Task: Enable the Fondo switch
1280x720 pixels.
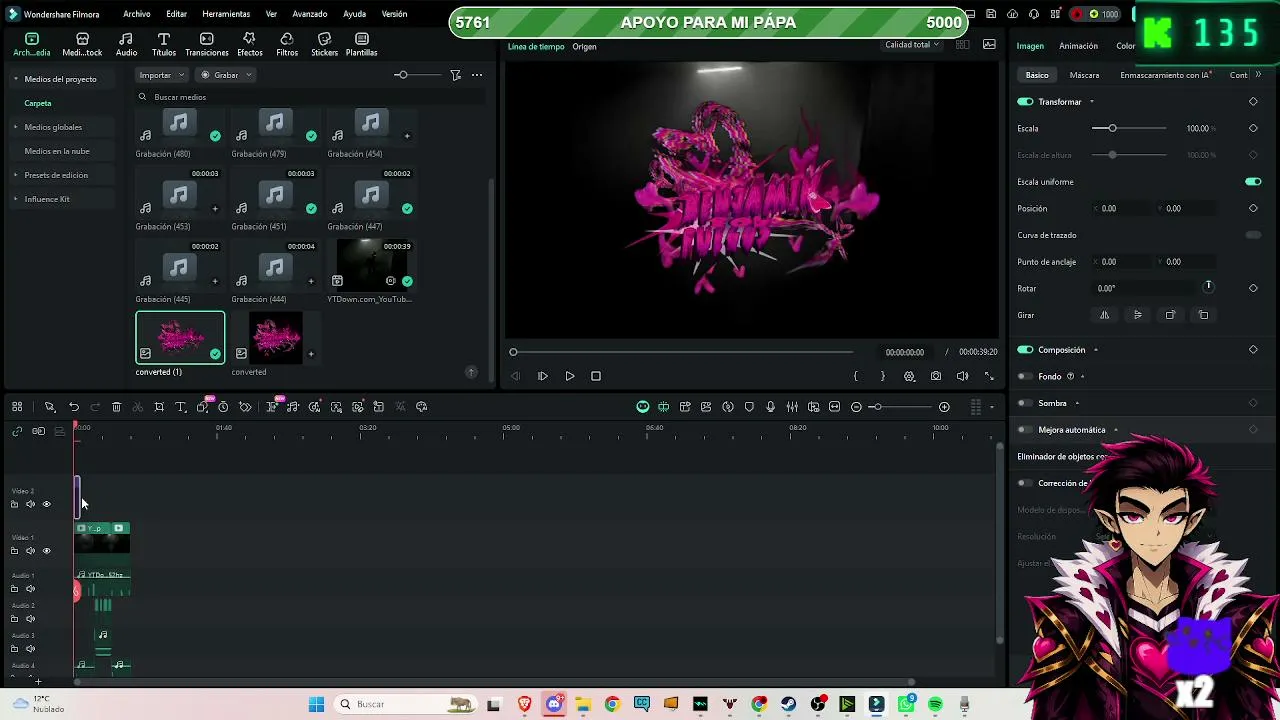Action: click(x=1025, y=377)
